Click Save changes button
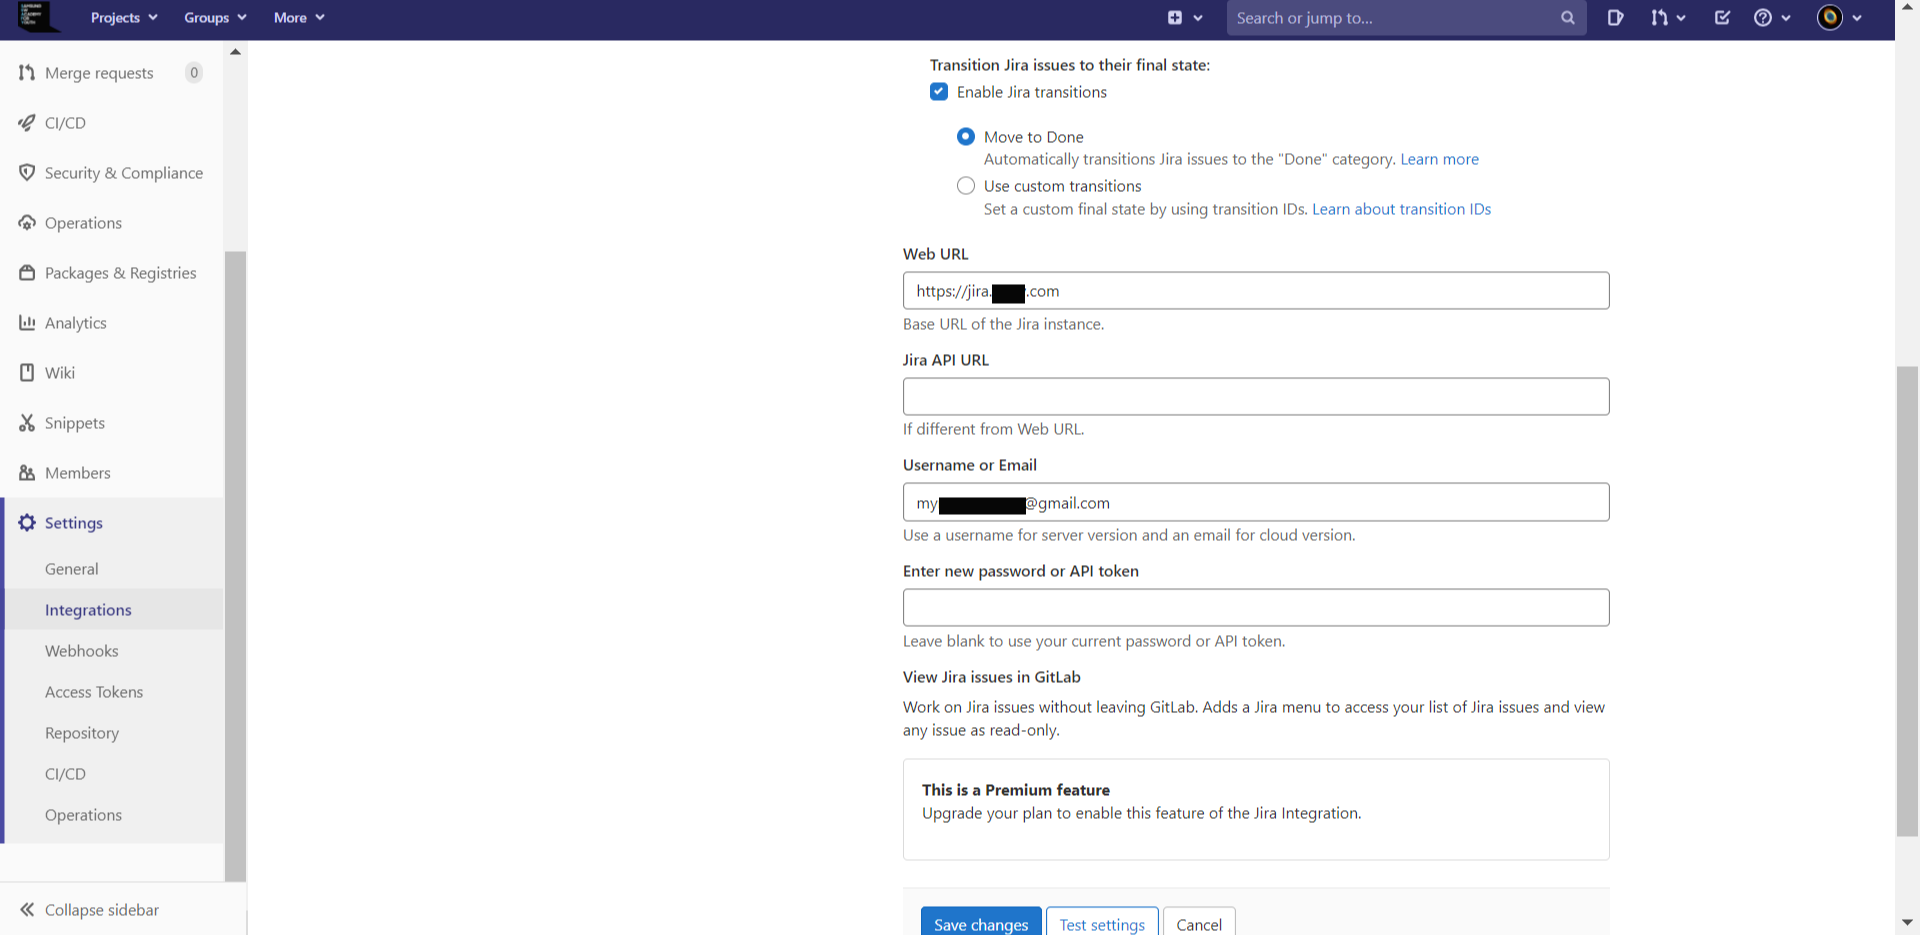Screen dimensions: 1920x935 981,922
